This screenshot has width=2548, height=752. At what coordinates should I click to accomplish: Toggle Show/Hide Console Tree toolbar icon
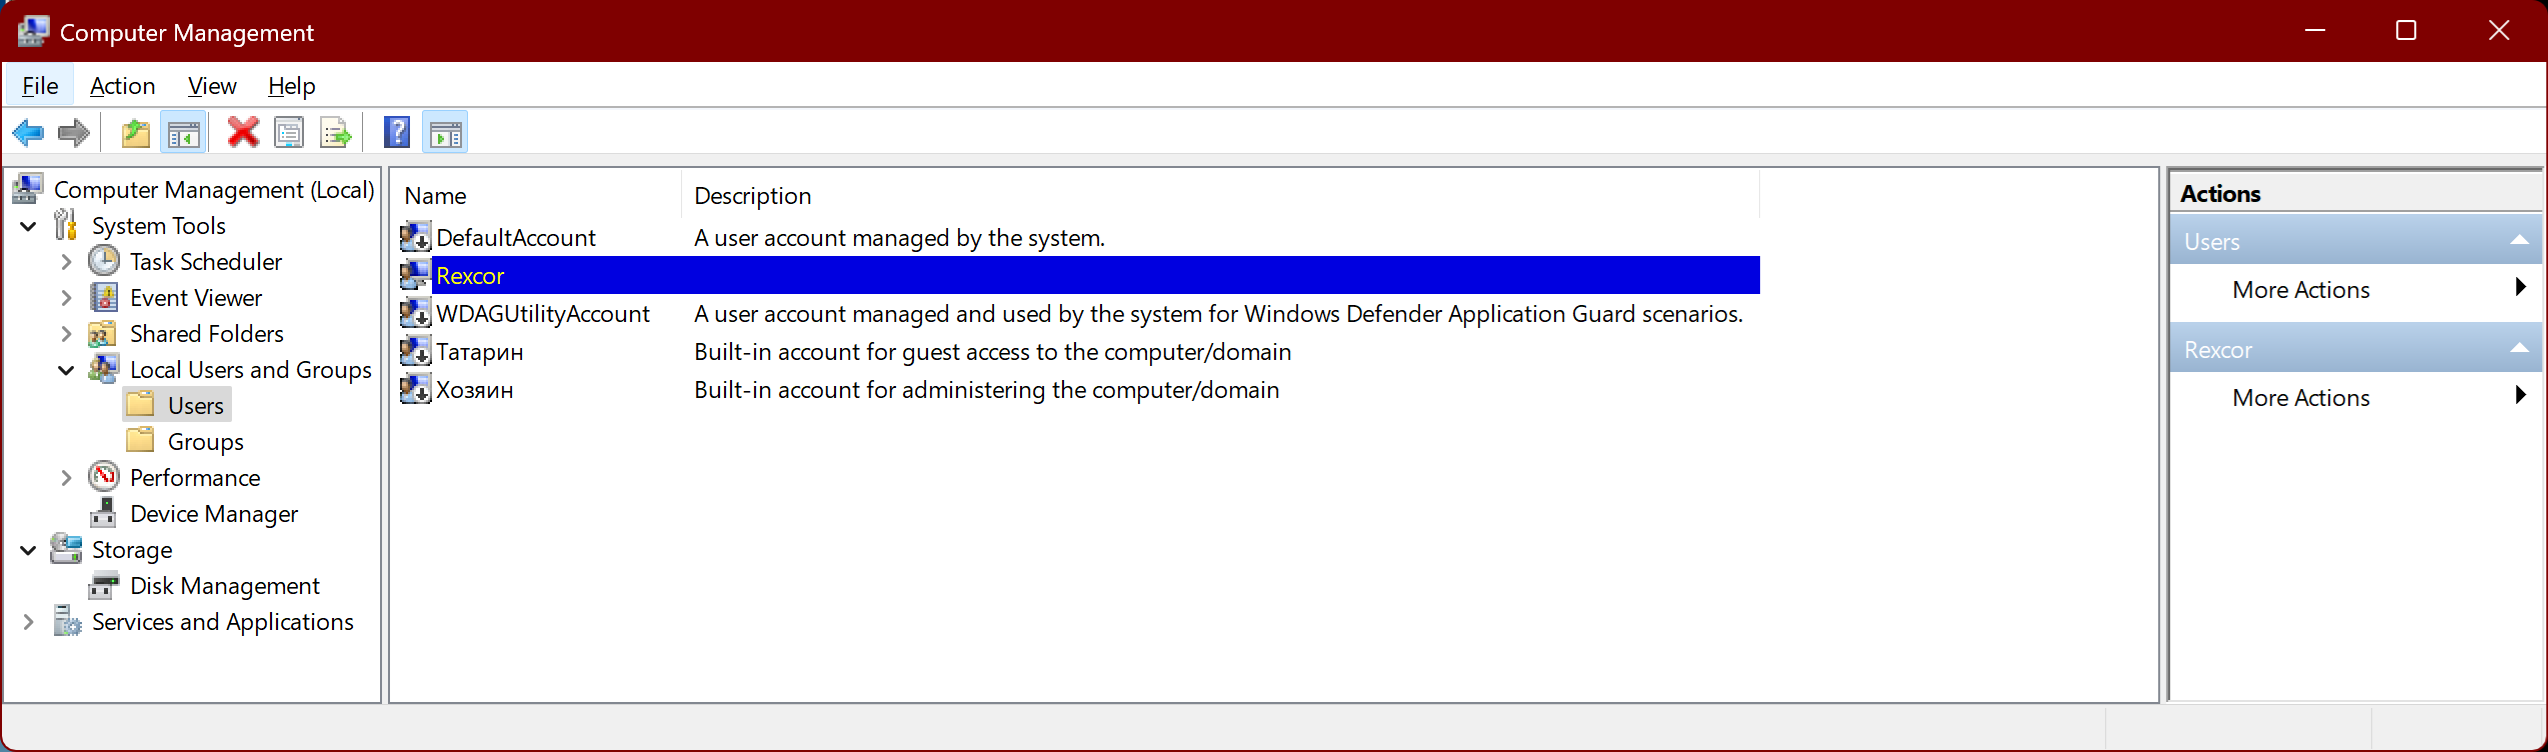point(183,133)
